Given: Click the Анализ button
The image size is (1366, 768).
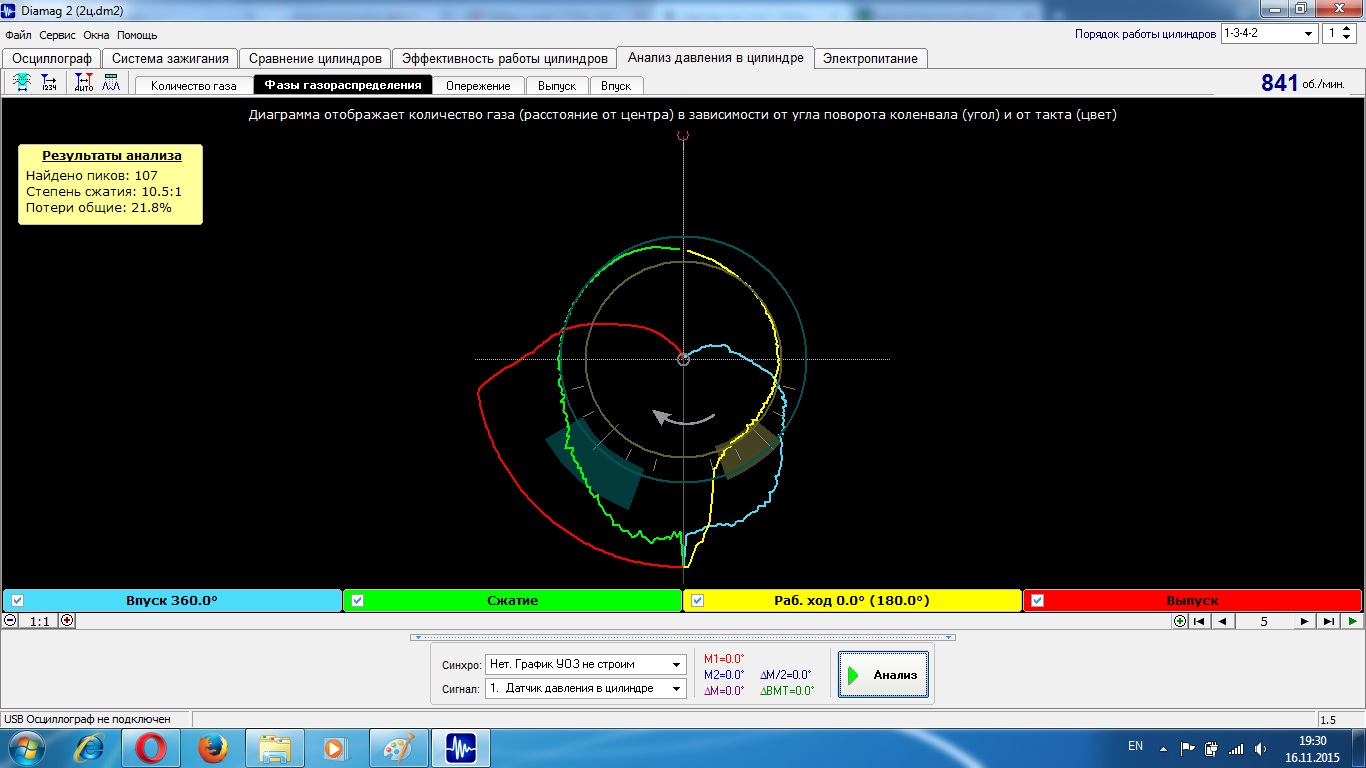Looking at the screenshot, I should tap(884, 675).
